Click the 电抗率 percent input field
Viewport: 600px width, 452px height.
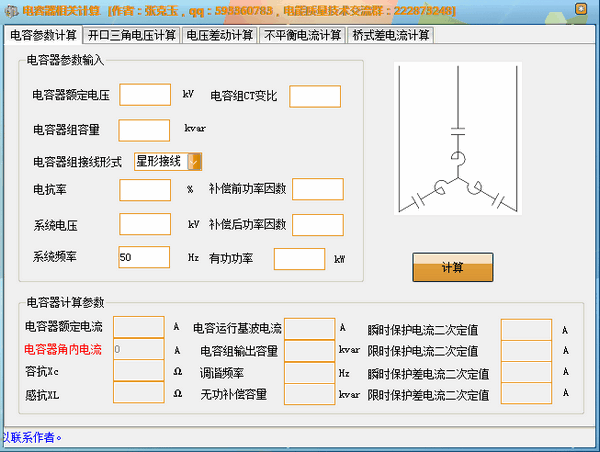(x=145, y=190)
